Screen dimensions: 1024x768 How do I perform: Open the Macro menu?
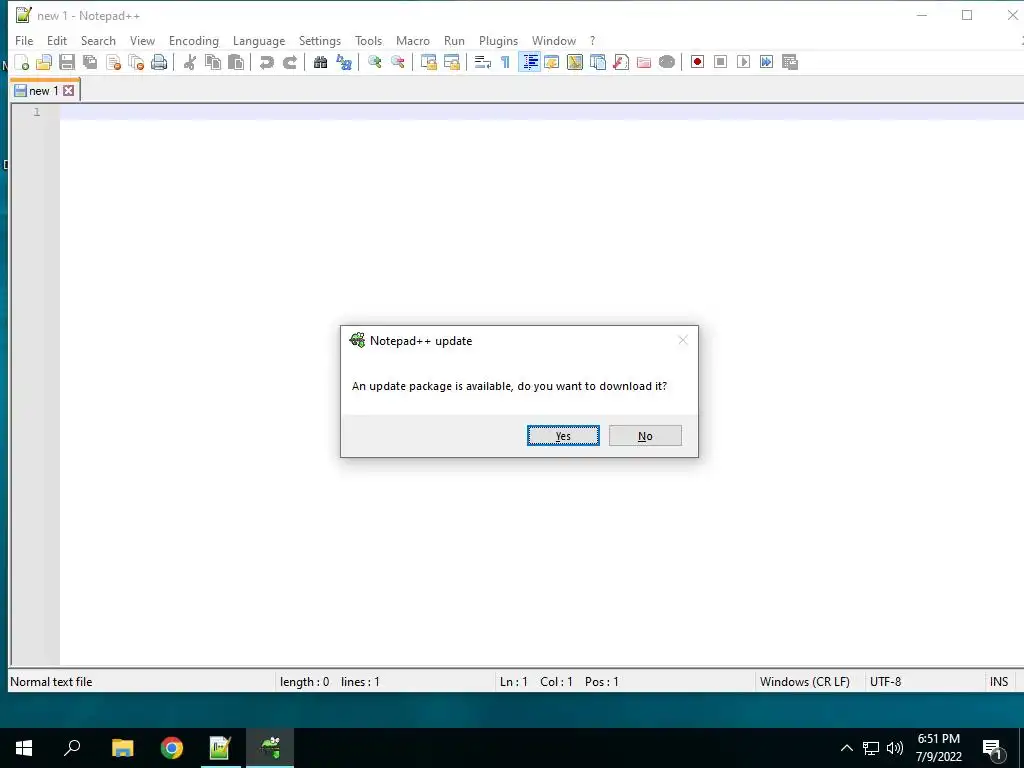pyautogui.click(x=413, y=40)
